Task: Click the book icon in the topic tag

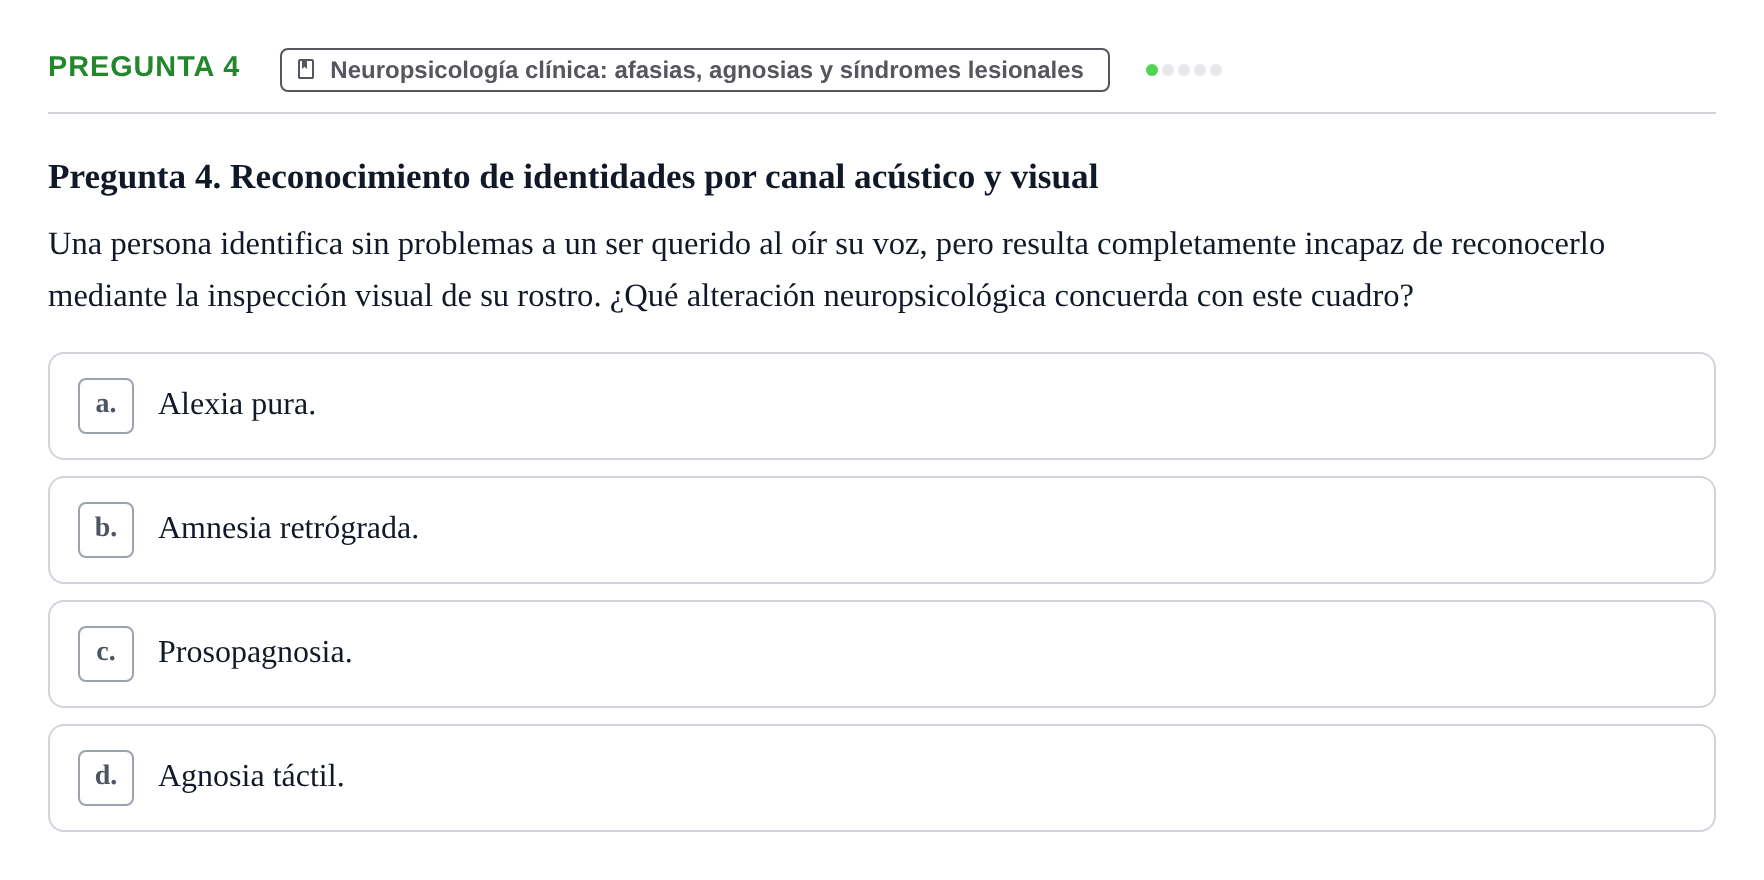Action: coord(306,69)
